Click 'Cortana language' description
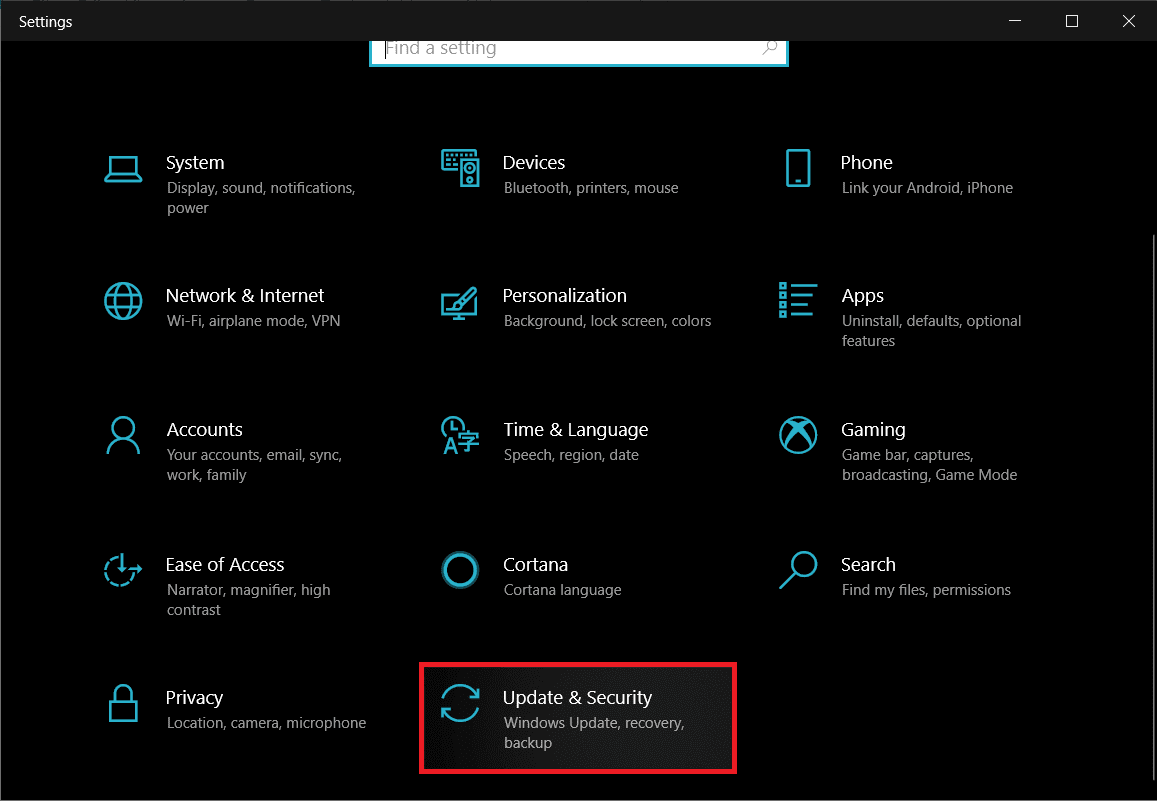 pyautogui.click(x=562, y=590)
